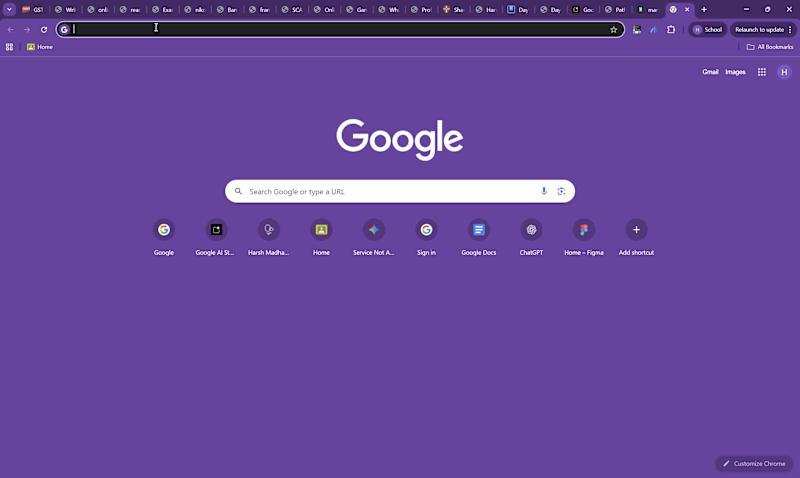This screenshot has height=478, width=800.
Task: Open the Google AI Studio shortcut
Action: 216,237
